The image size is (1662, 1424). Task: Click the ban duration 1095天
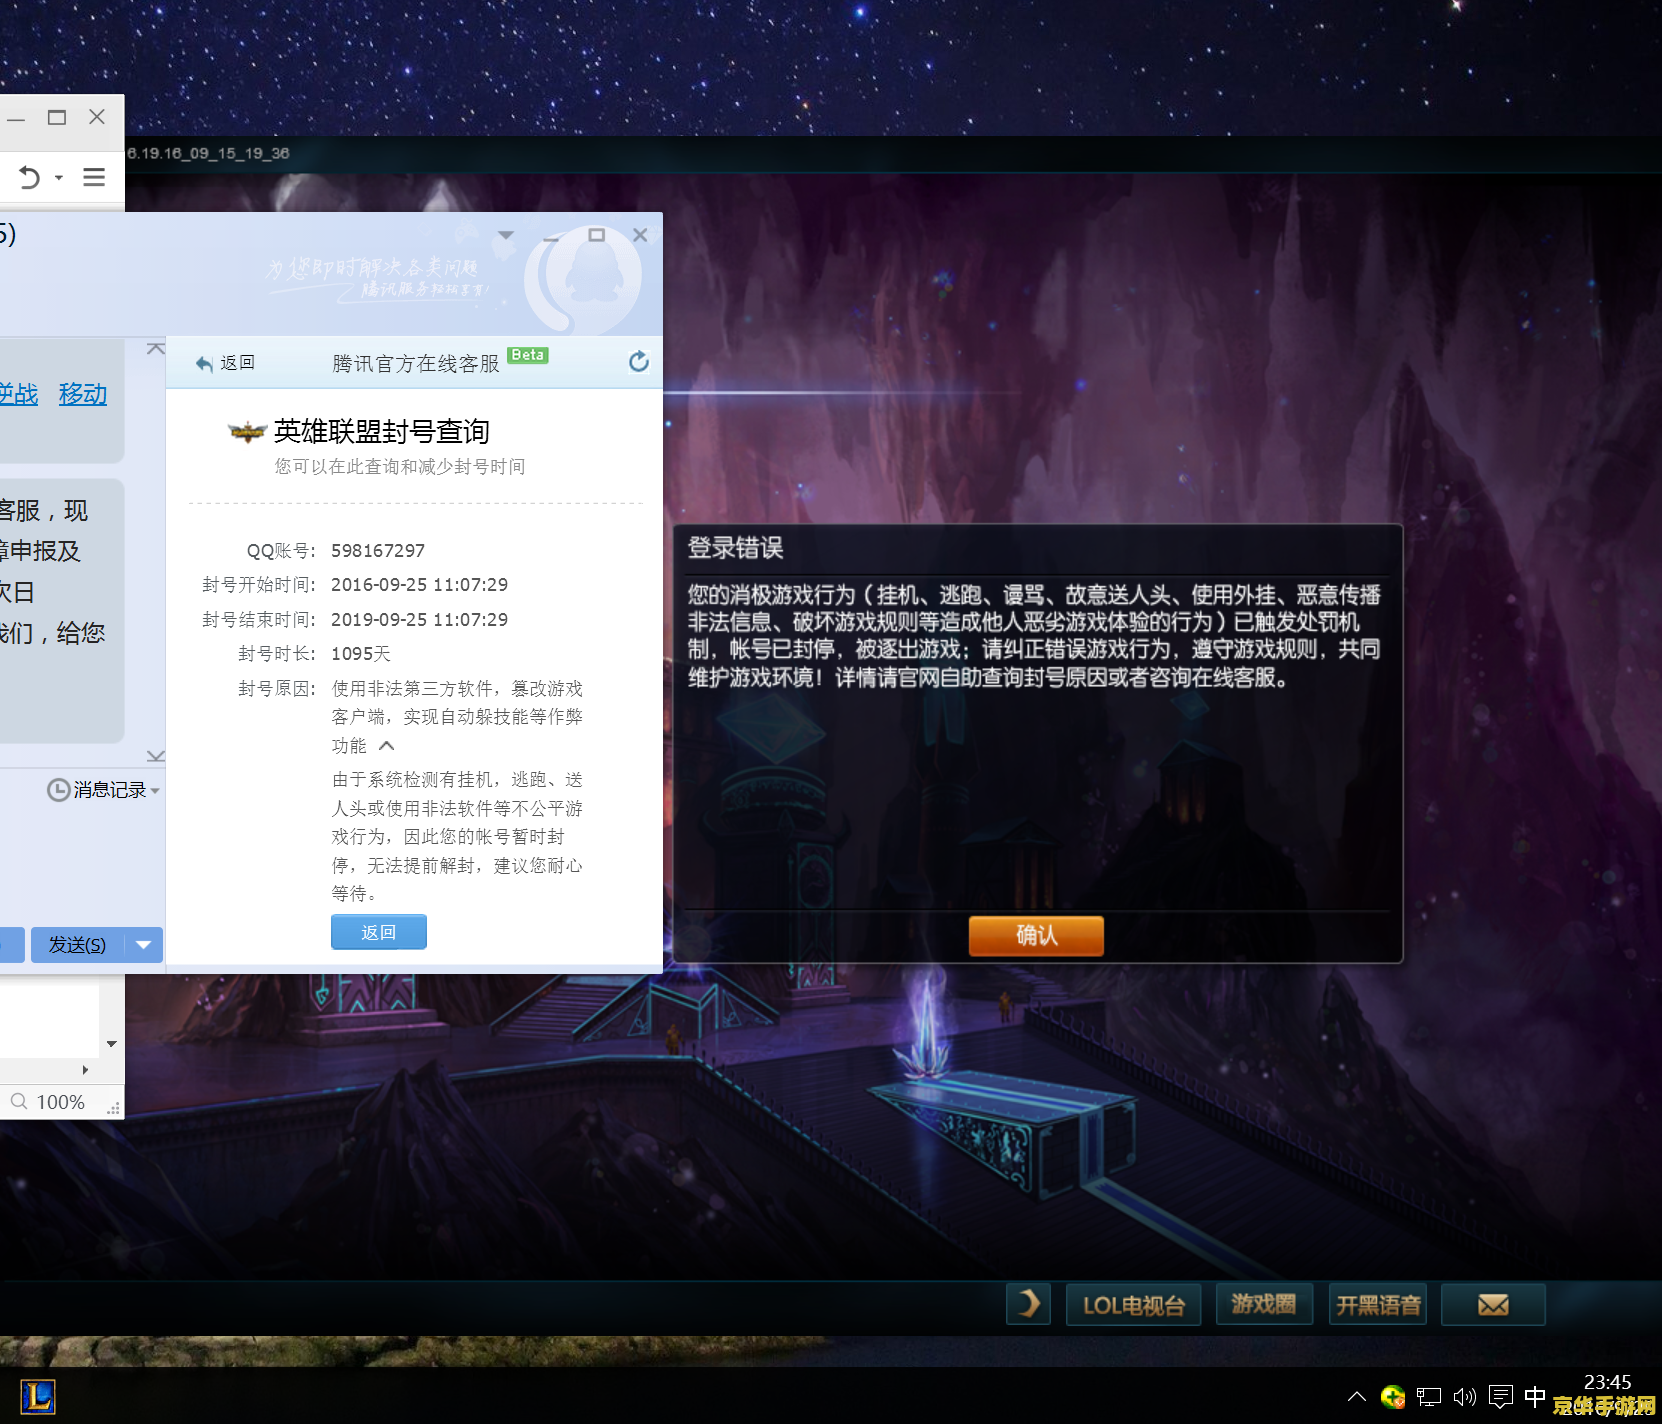pyautogui.click(x=361, y=654)
